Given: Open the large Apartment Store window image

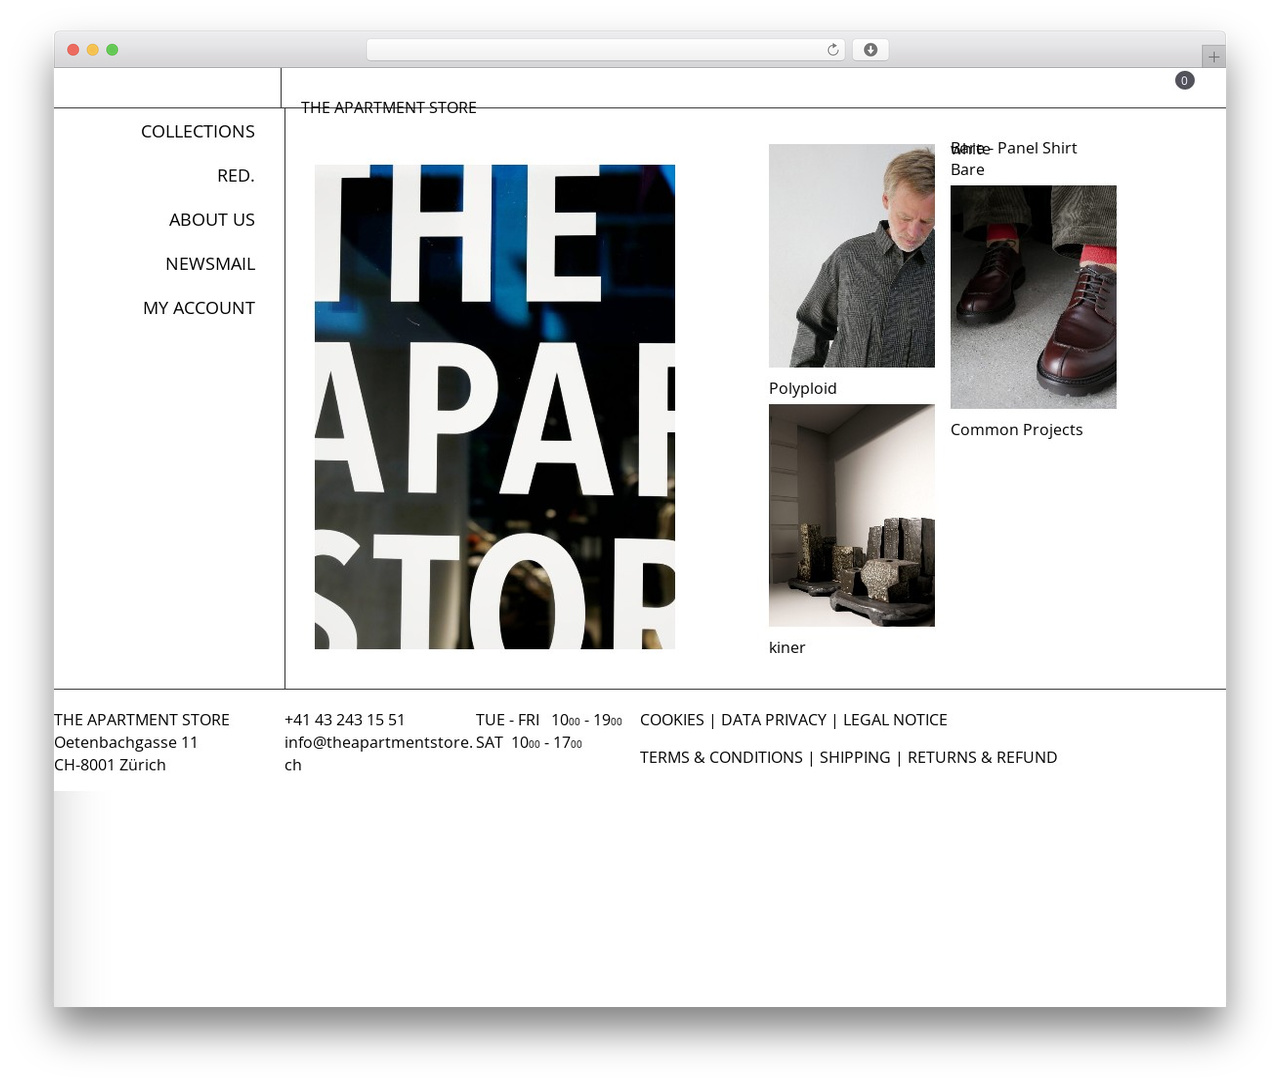Looking at the screenshot, I should coord(495,407).
